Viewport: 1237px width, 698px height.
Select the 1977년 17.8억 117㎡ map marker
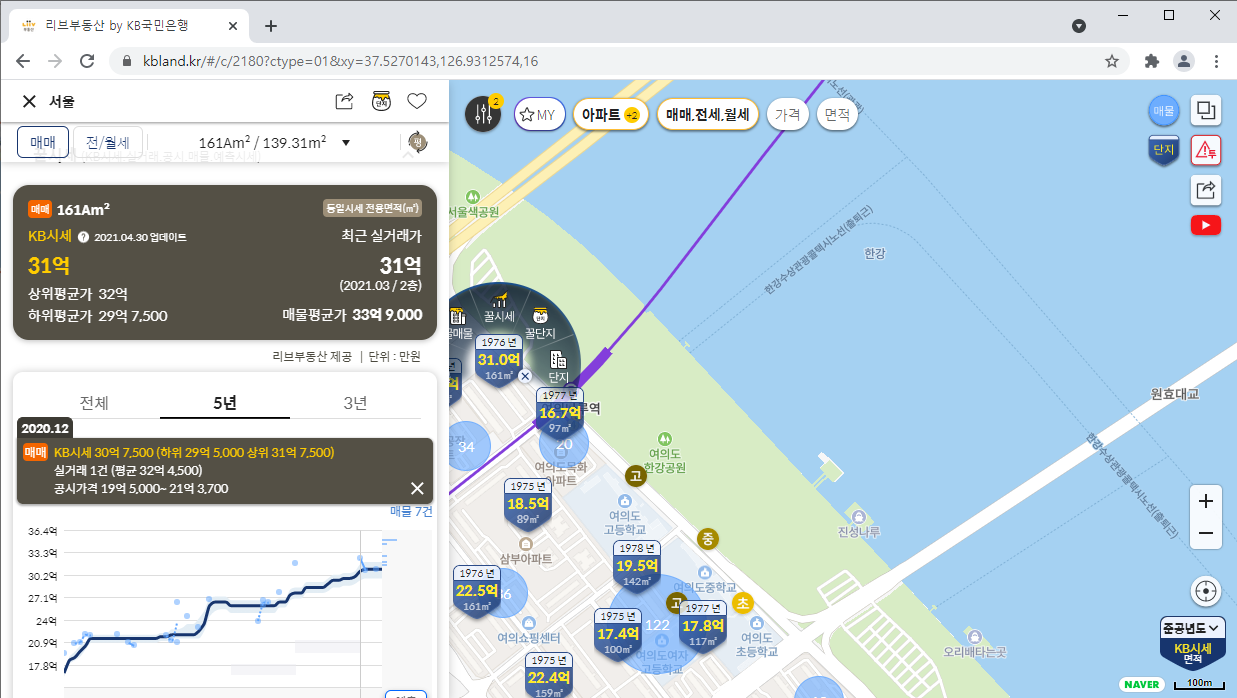point(704,625)
